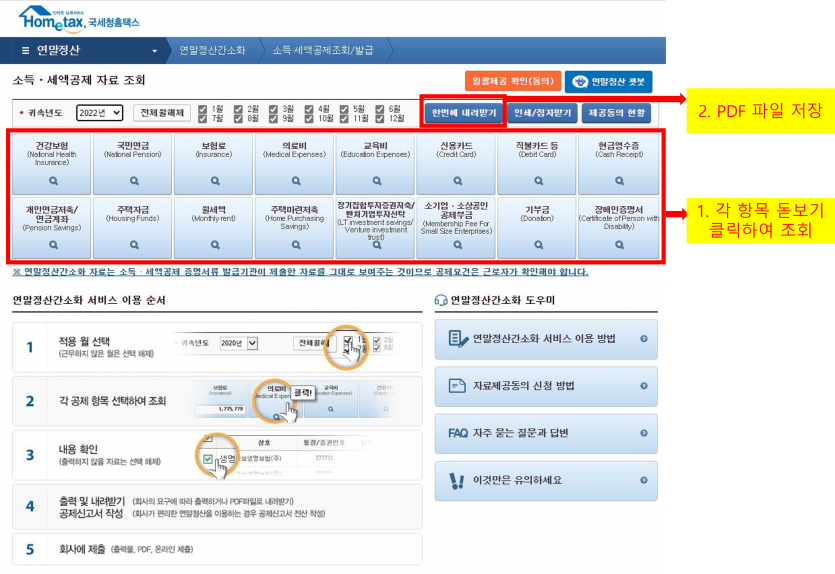Click the Medical Expenses (의료비) search icon

click(294, 183)
